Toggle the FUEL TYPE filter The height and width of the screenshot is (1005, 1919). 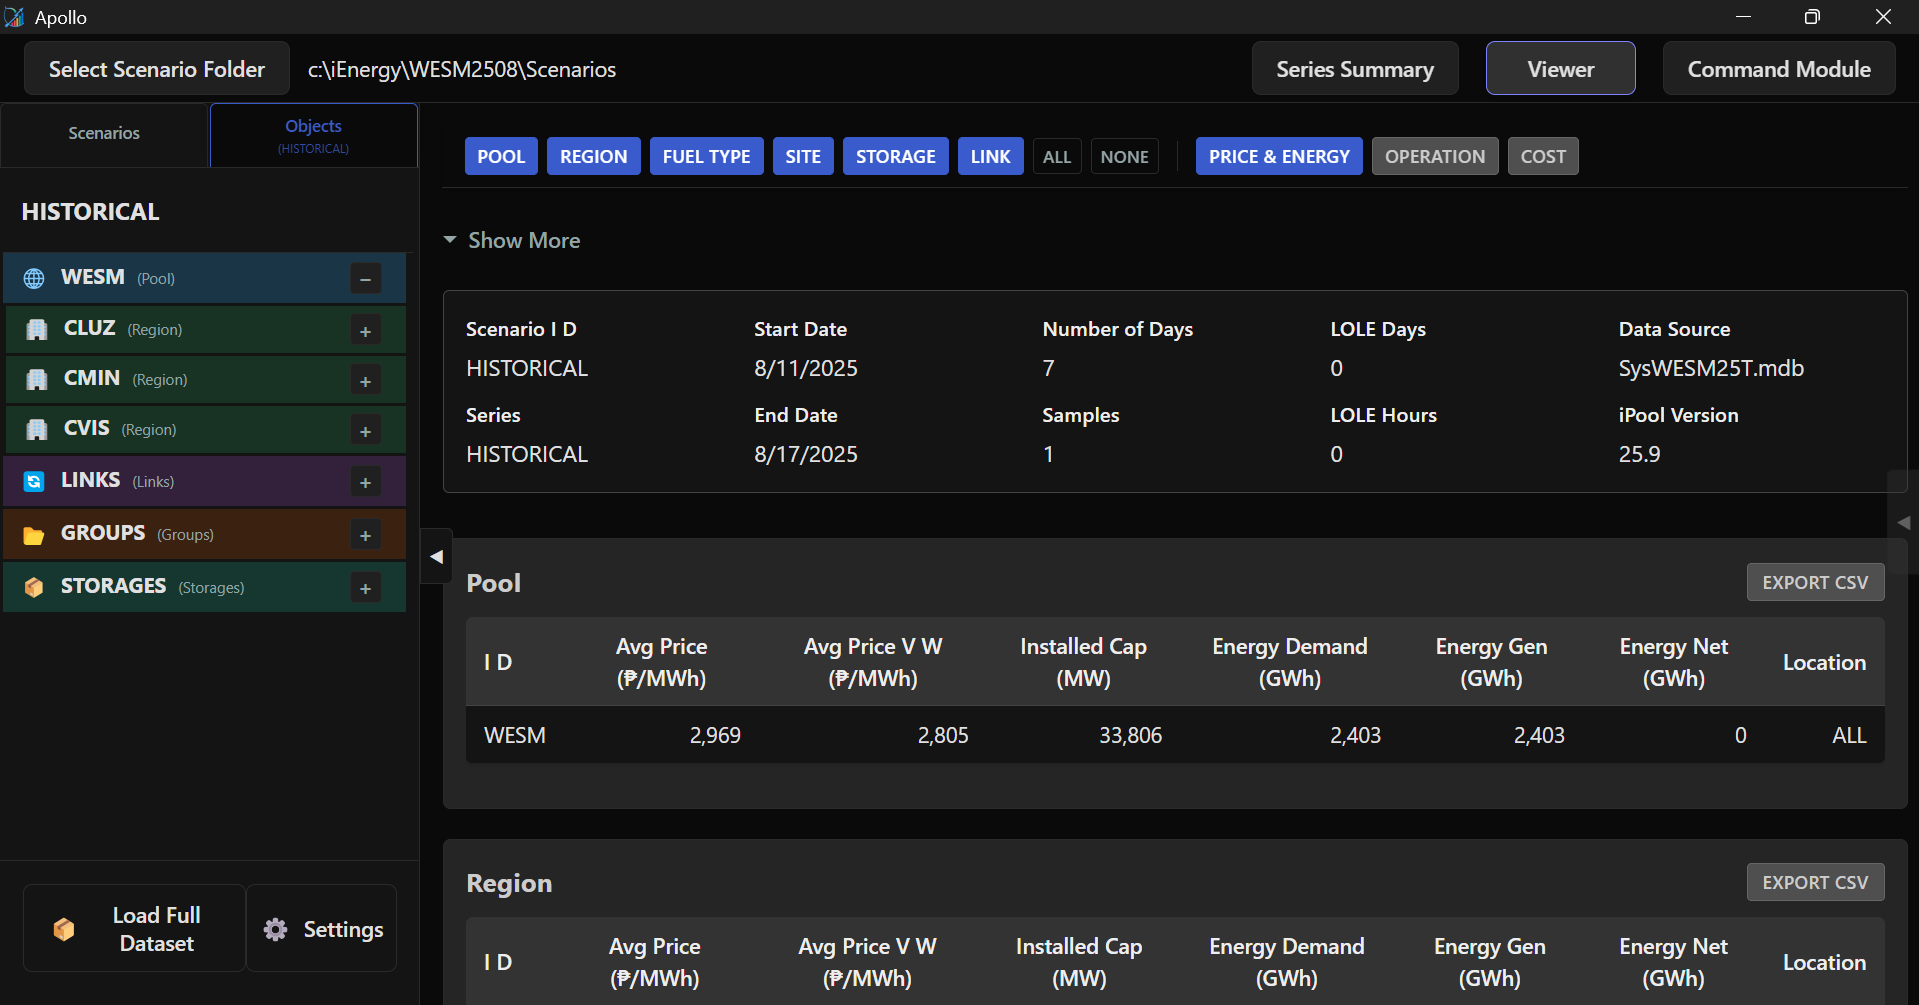coord(706,157)
